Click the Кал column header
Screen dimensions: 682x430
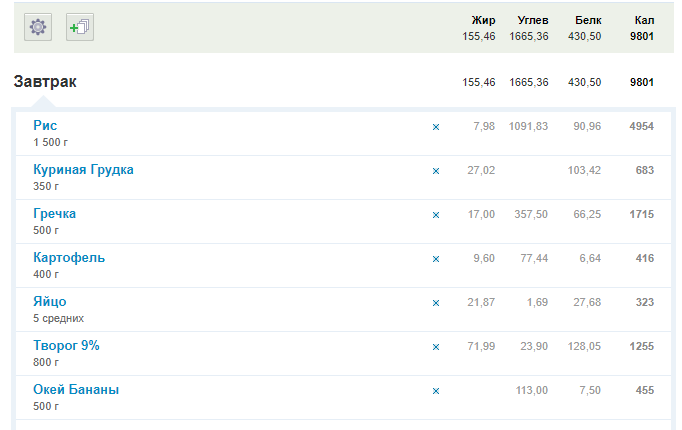[643, 20]
